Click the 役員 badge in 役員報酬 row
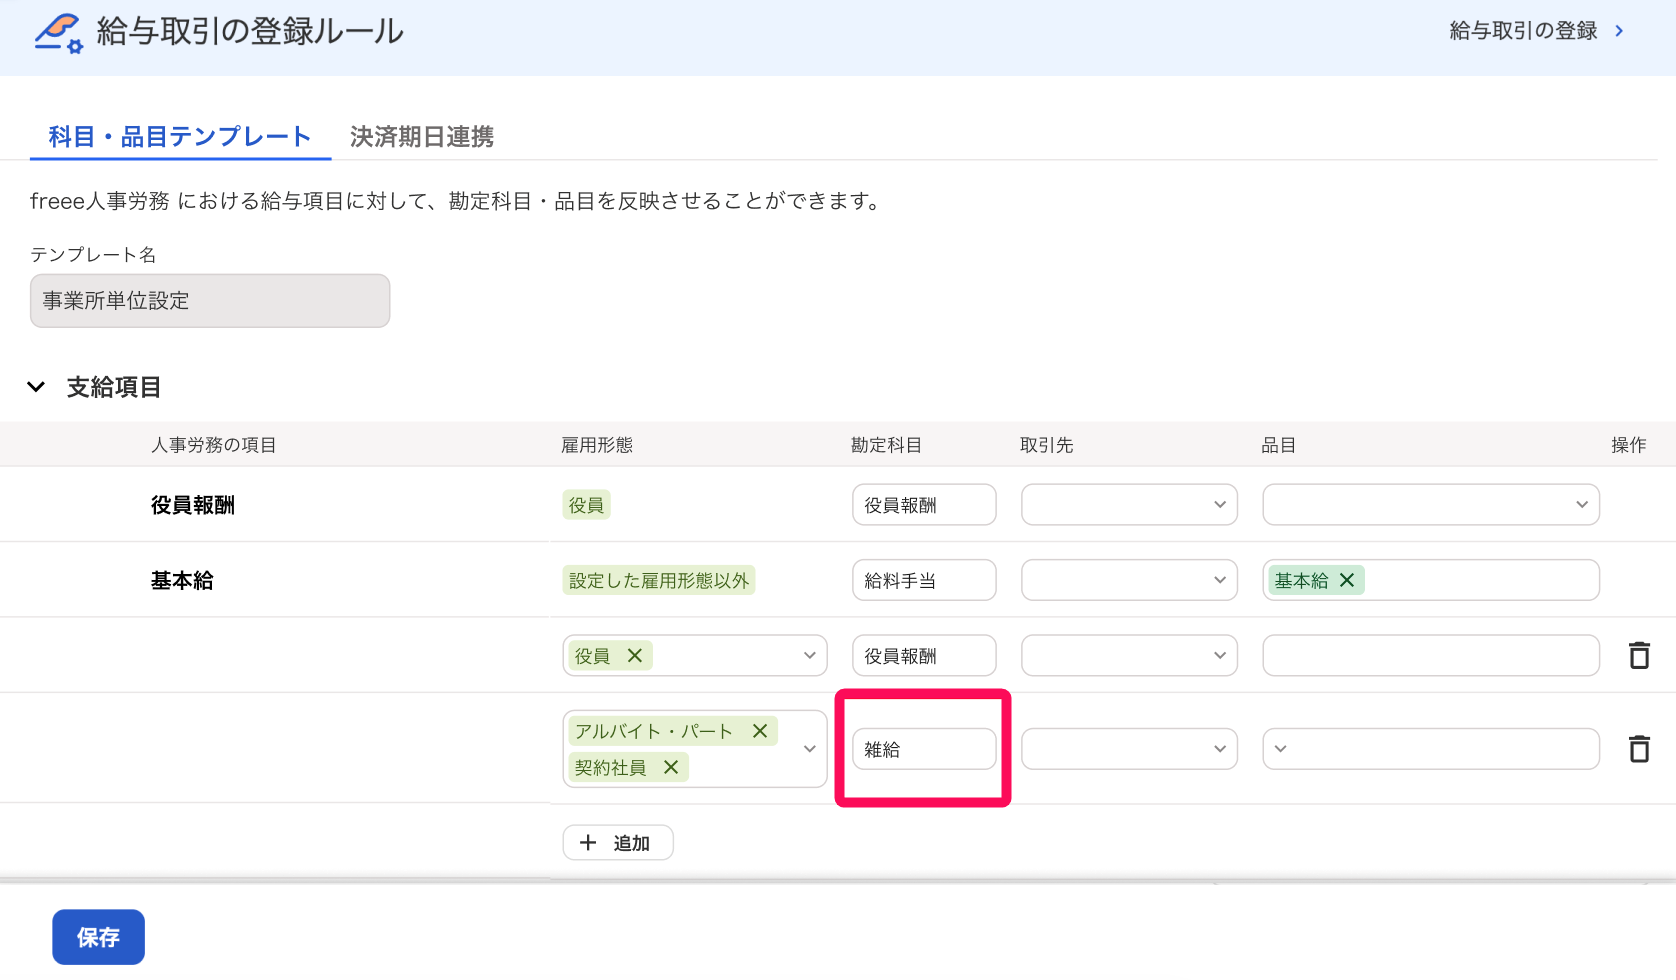1676x980 pixels. pyautogui.click(x=587, y=505)
